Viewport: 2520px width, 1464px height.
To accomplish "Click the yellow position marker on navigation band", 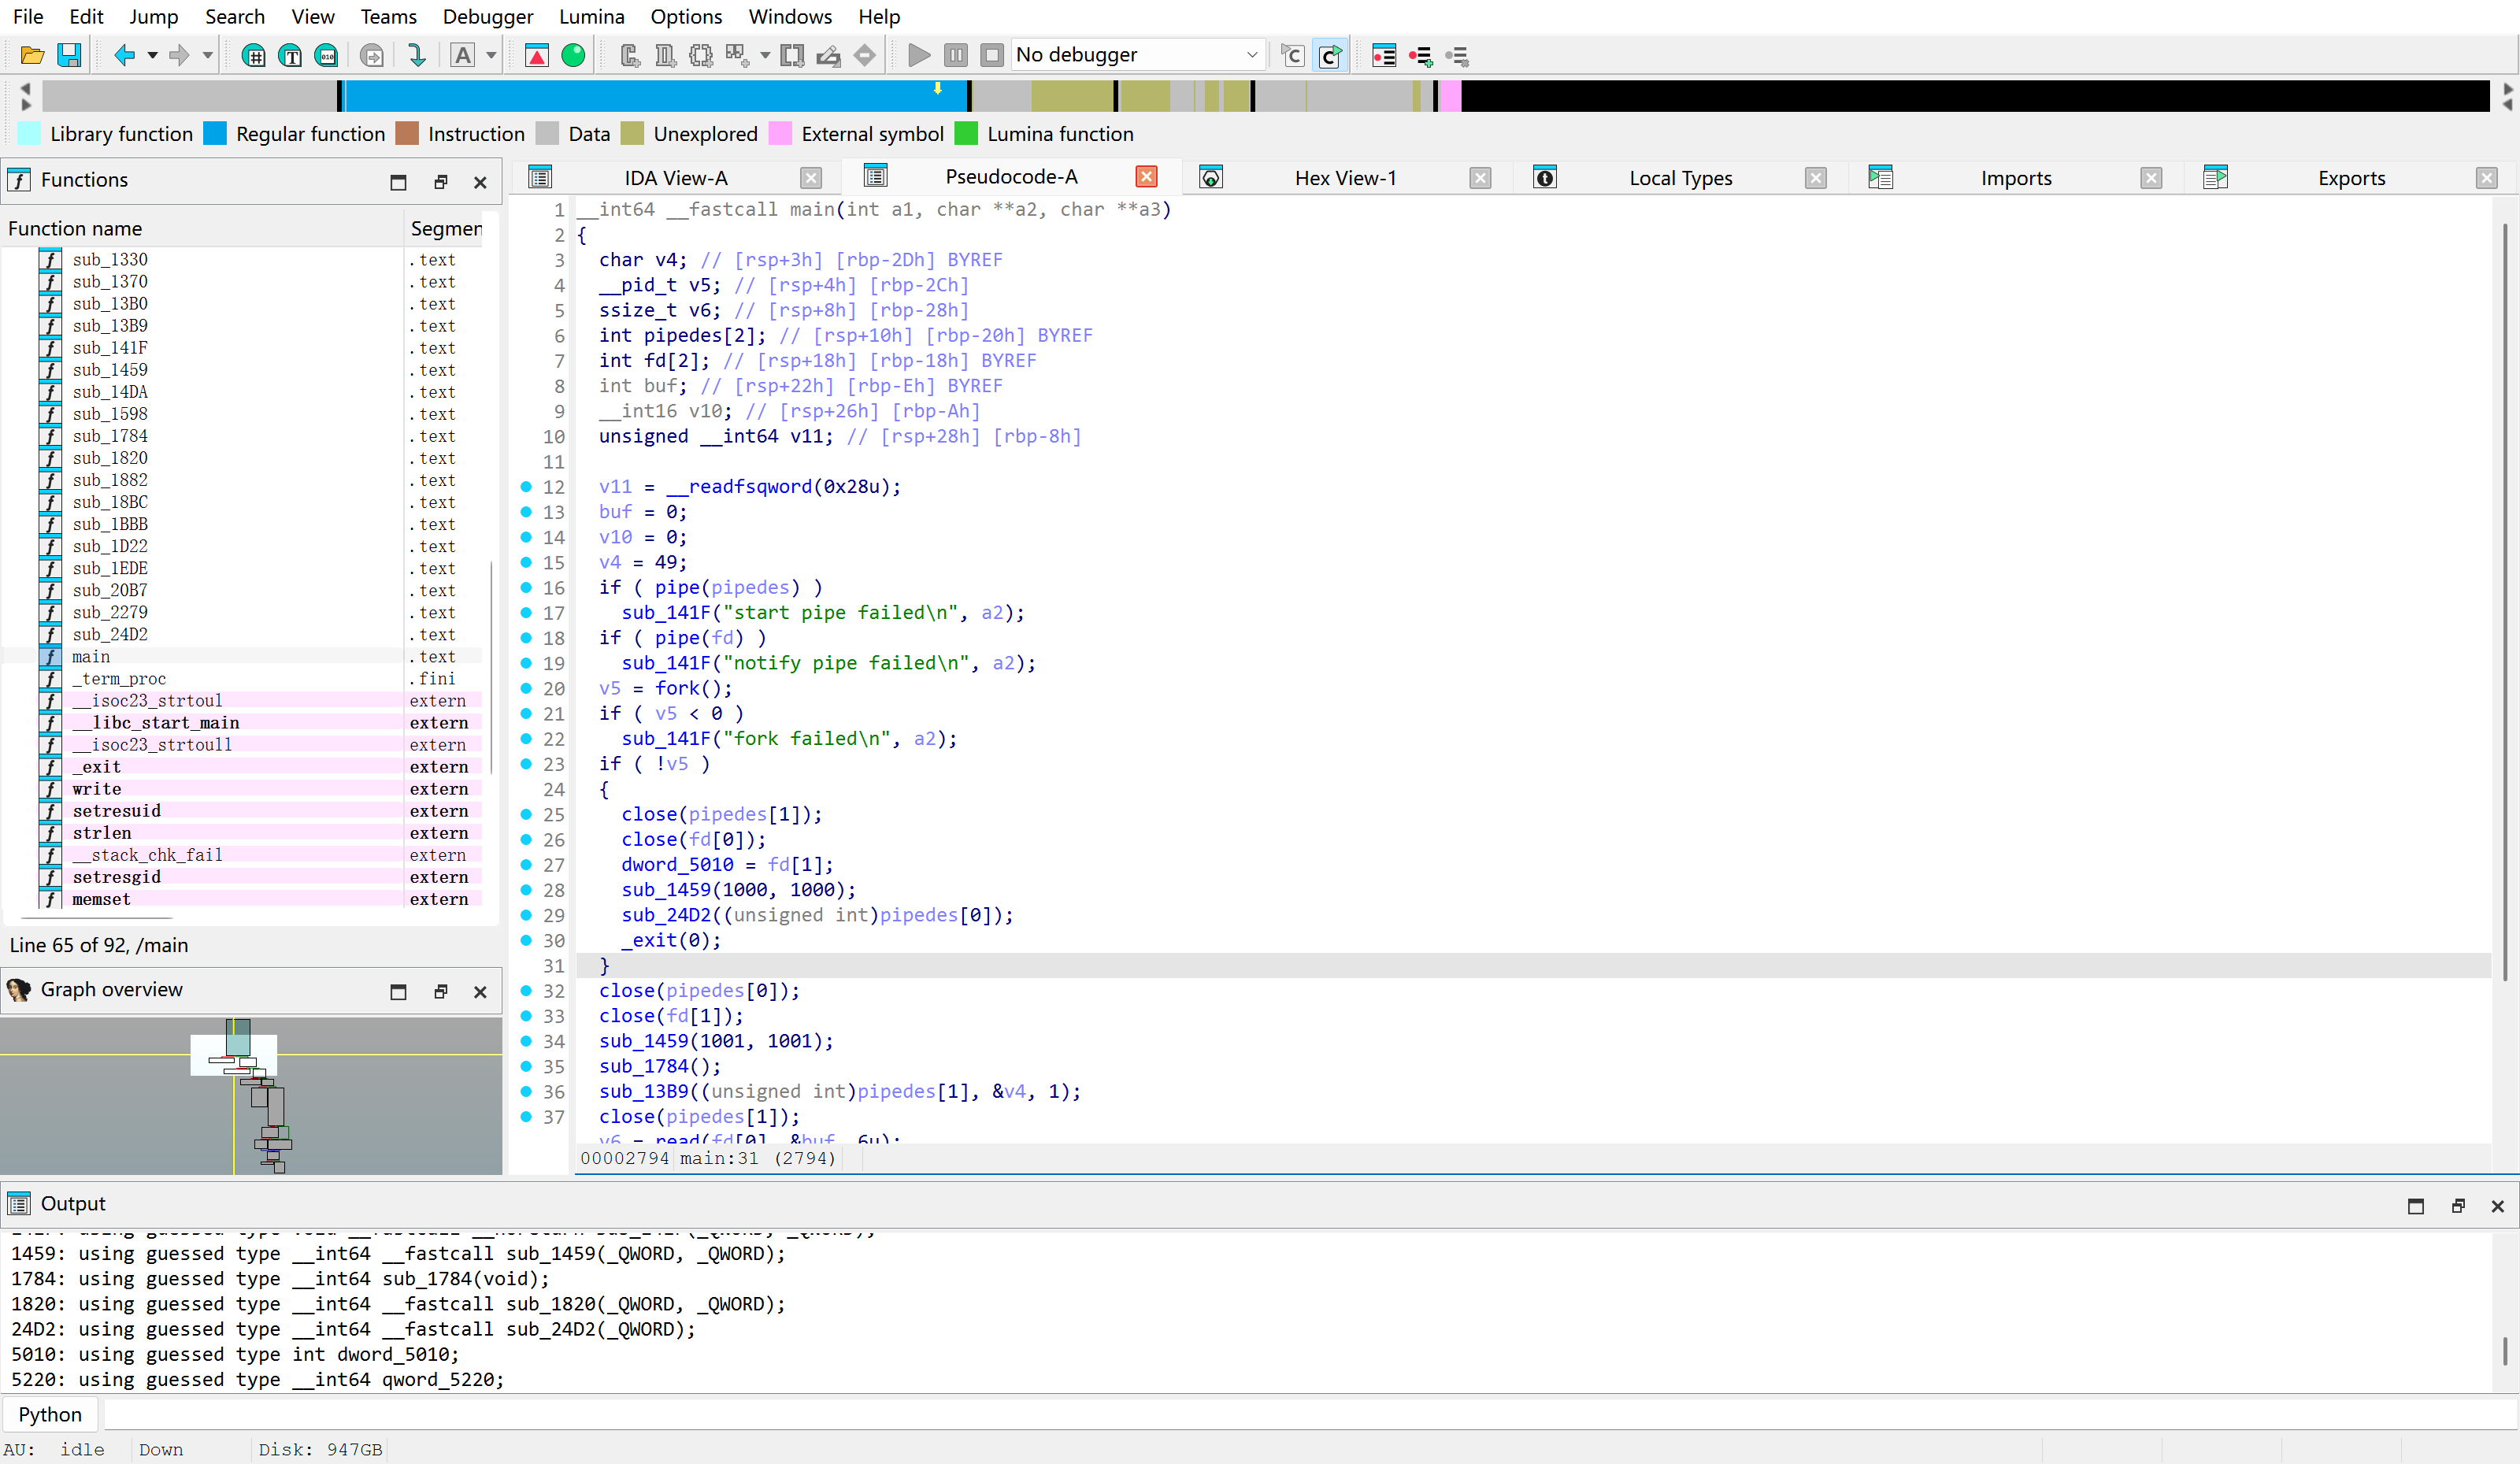I will click(x=938, y=88).
